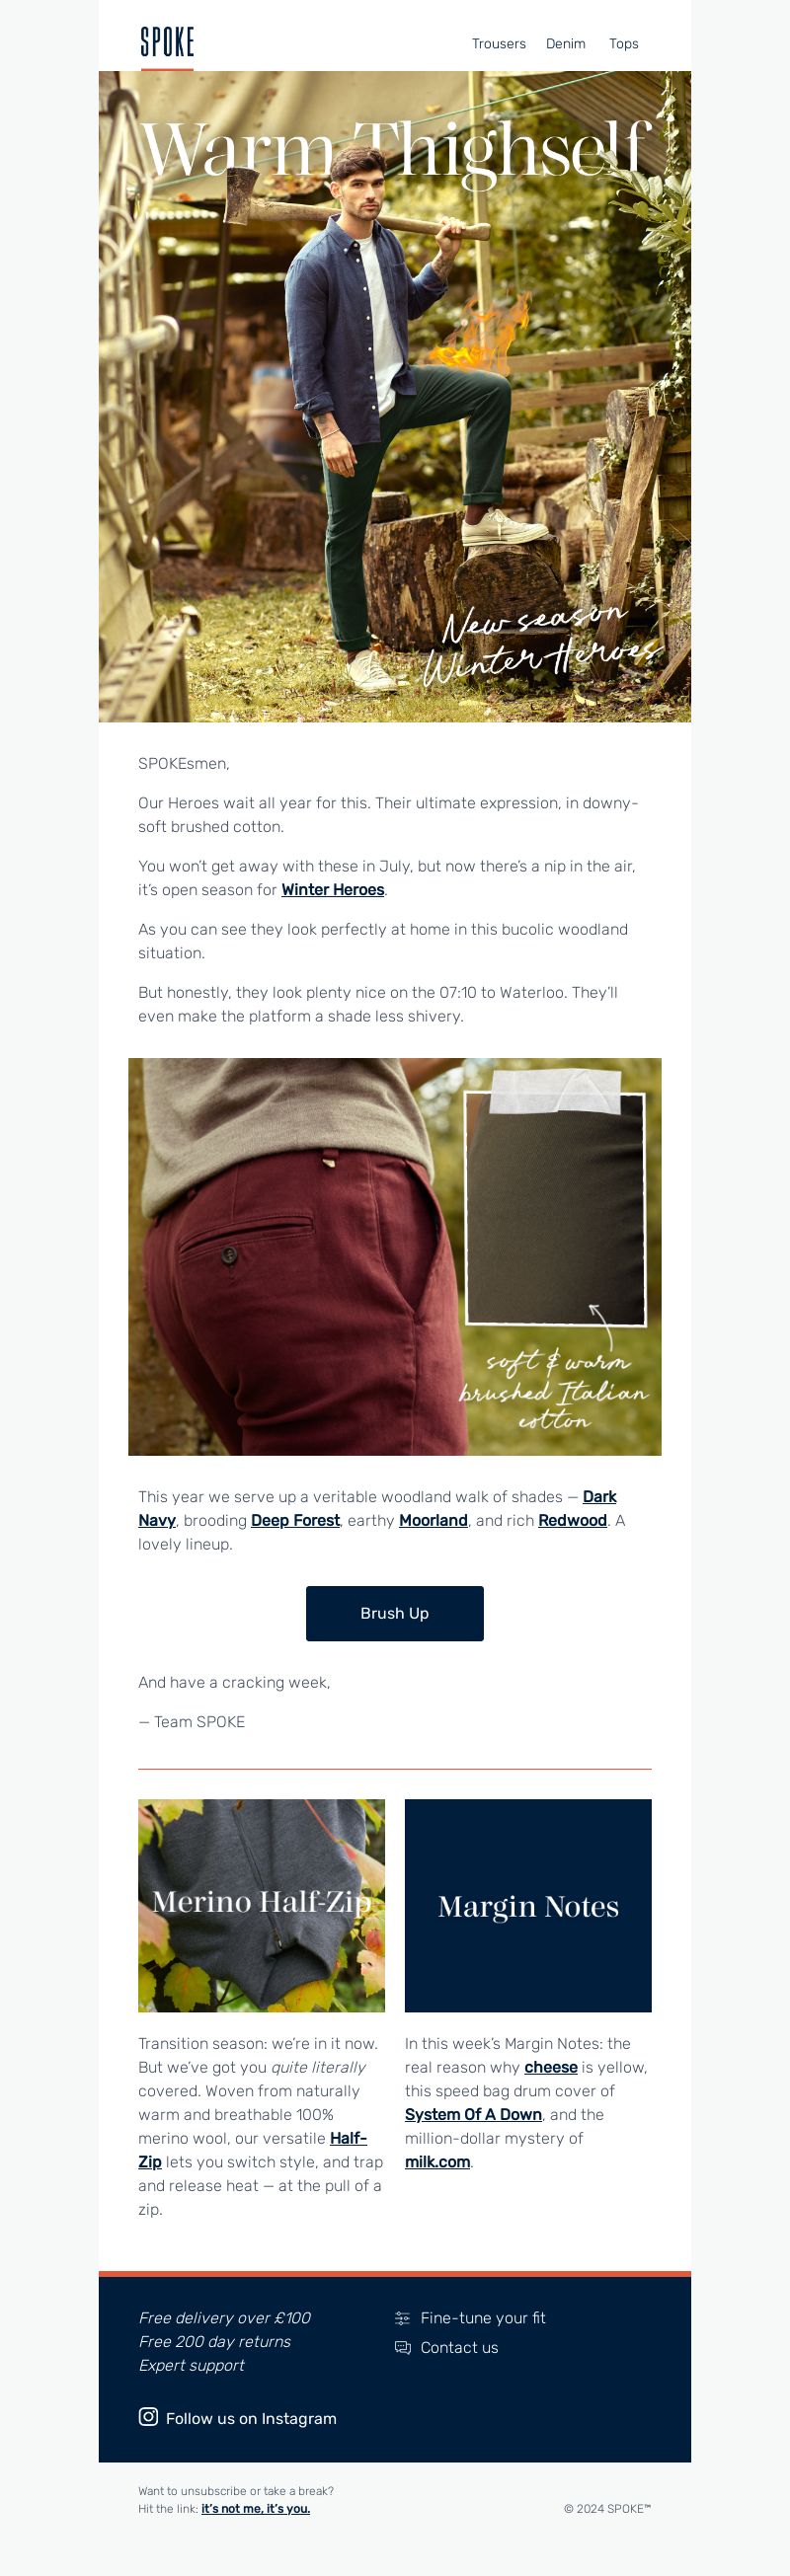The width and height of the screenshot is (790, 2576).
Task: Follow the Moorland colour link
Action: (433, 1520)
